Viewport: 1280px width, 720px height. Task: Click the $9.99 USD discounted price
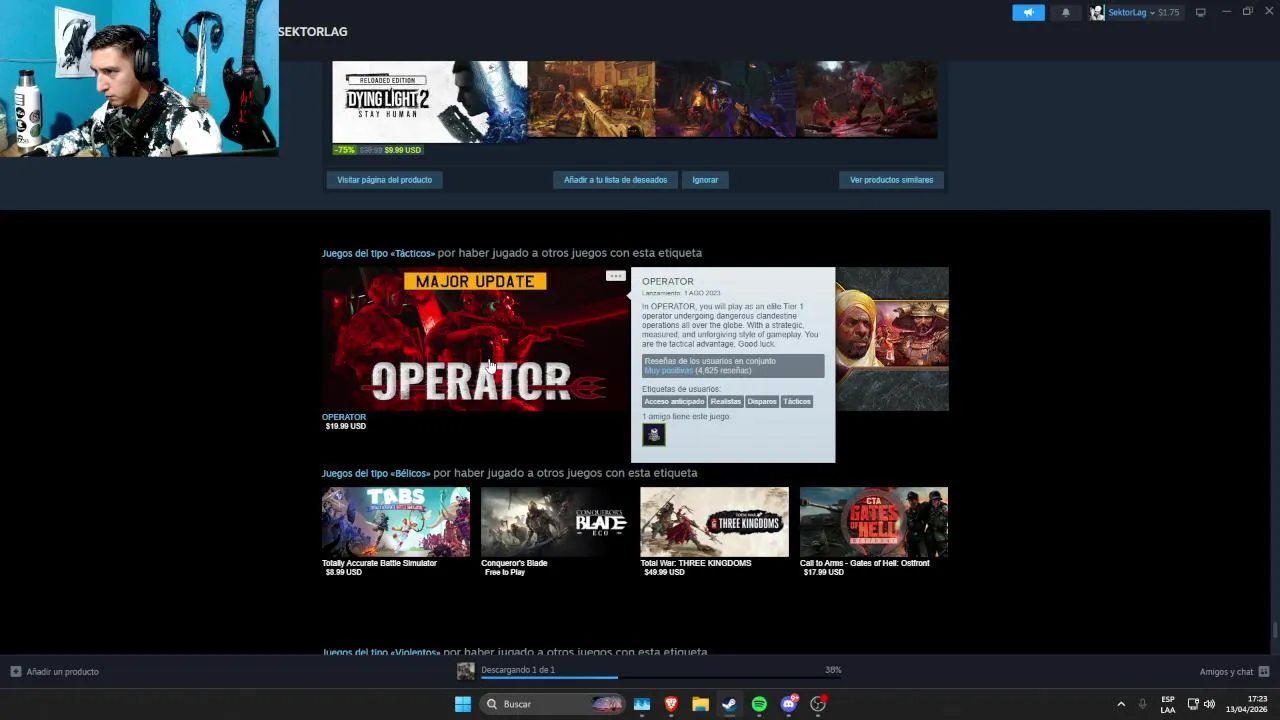tap(403, 150)
